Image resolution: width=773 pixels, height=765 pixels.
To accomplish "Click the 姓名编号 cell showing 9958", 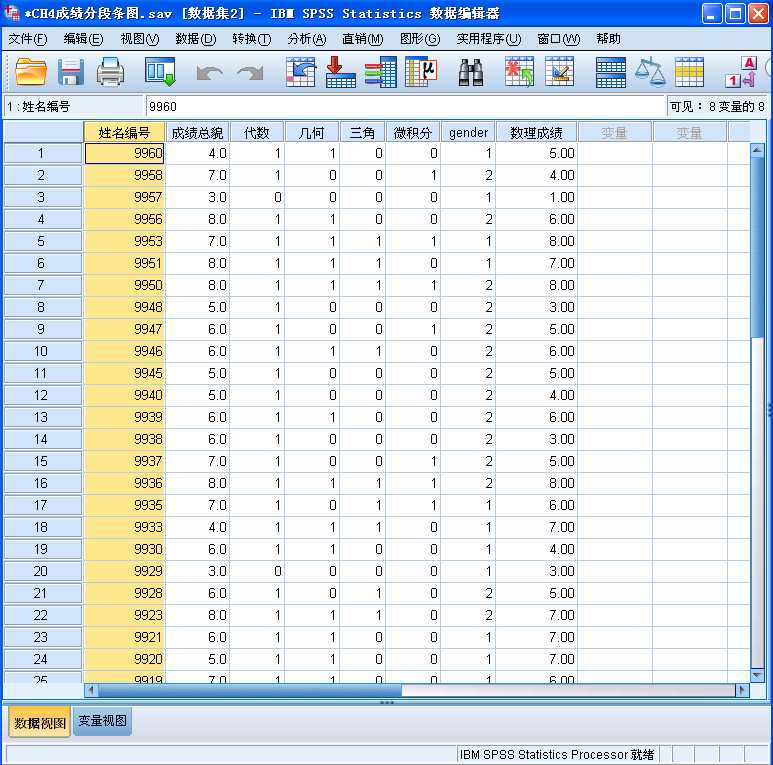I will (124, 175).
